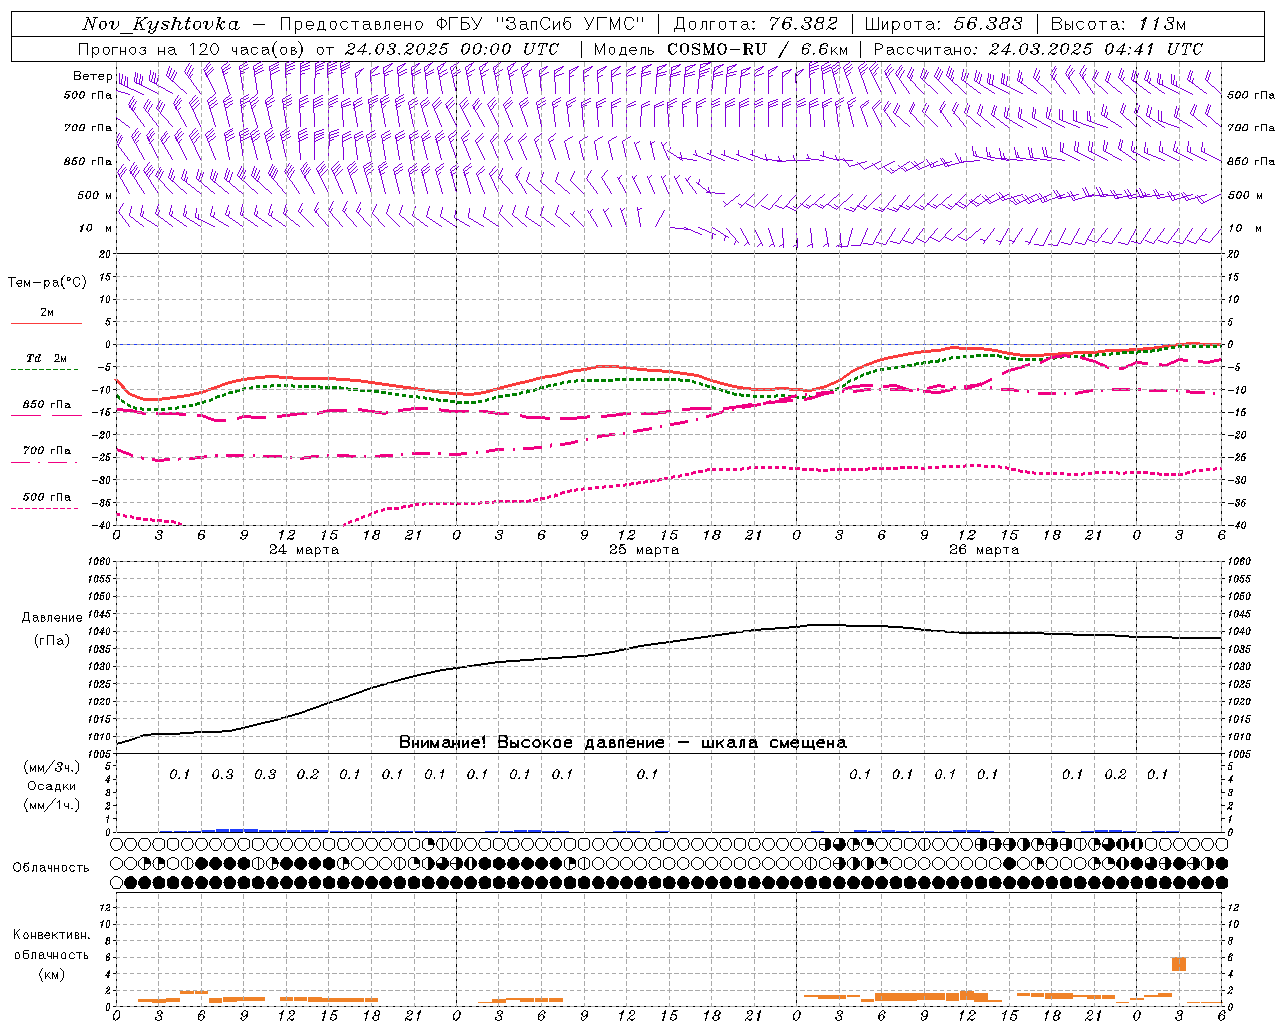Click the Nov_Kyshtovka station title

161,24
